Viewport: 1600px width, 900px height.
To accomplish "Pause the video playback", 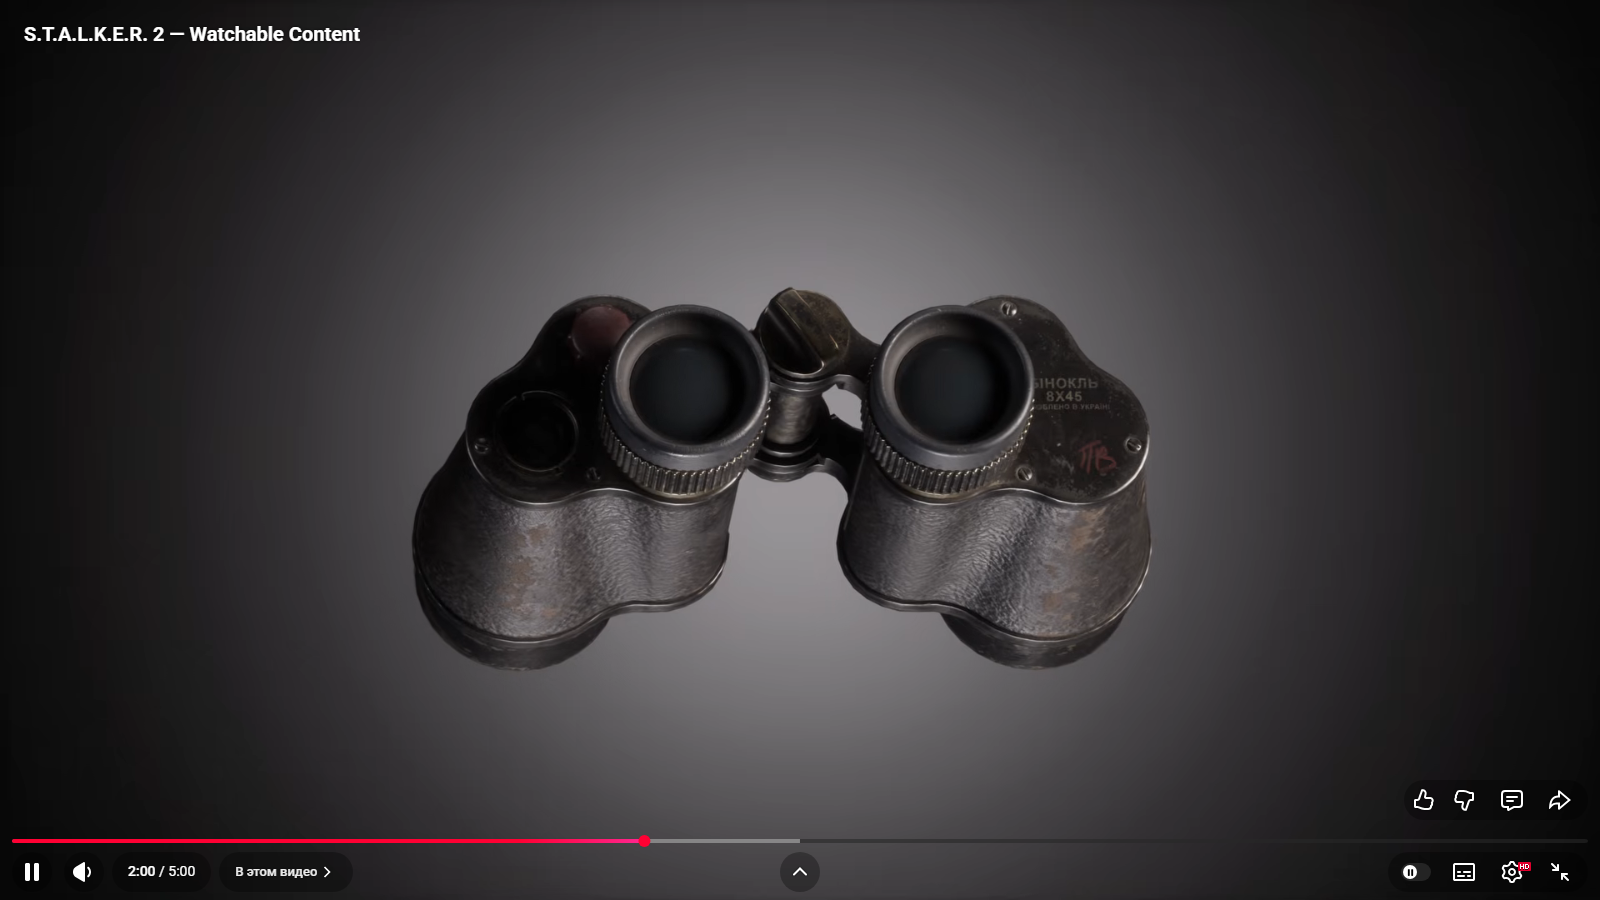I will pos(32,872).
